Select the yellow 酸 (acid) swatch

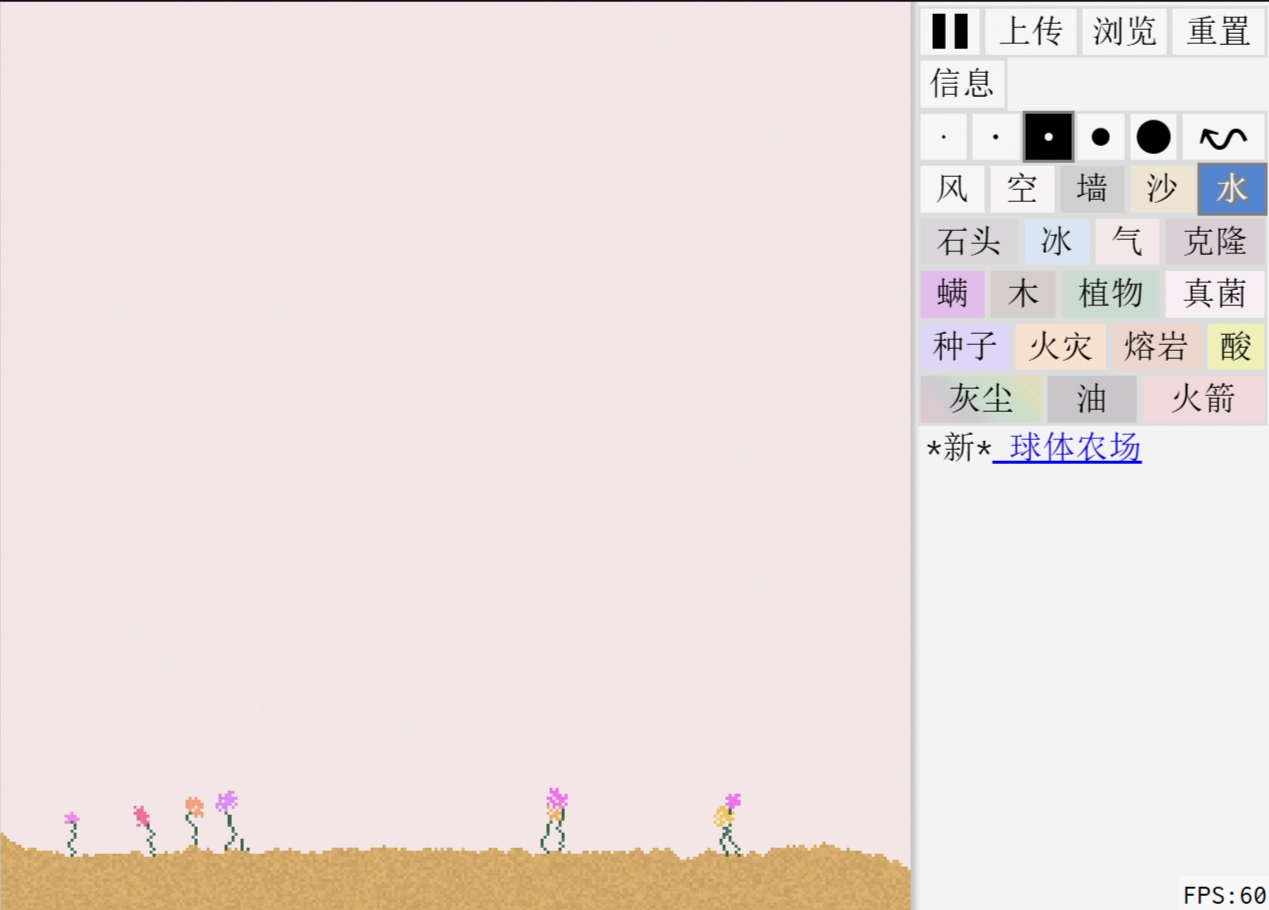coord(1236,347)
